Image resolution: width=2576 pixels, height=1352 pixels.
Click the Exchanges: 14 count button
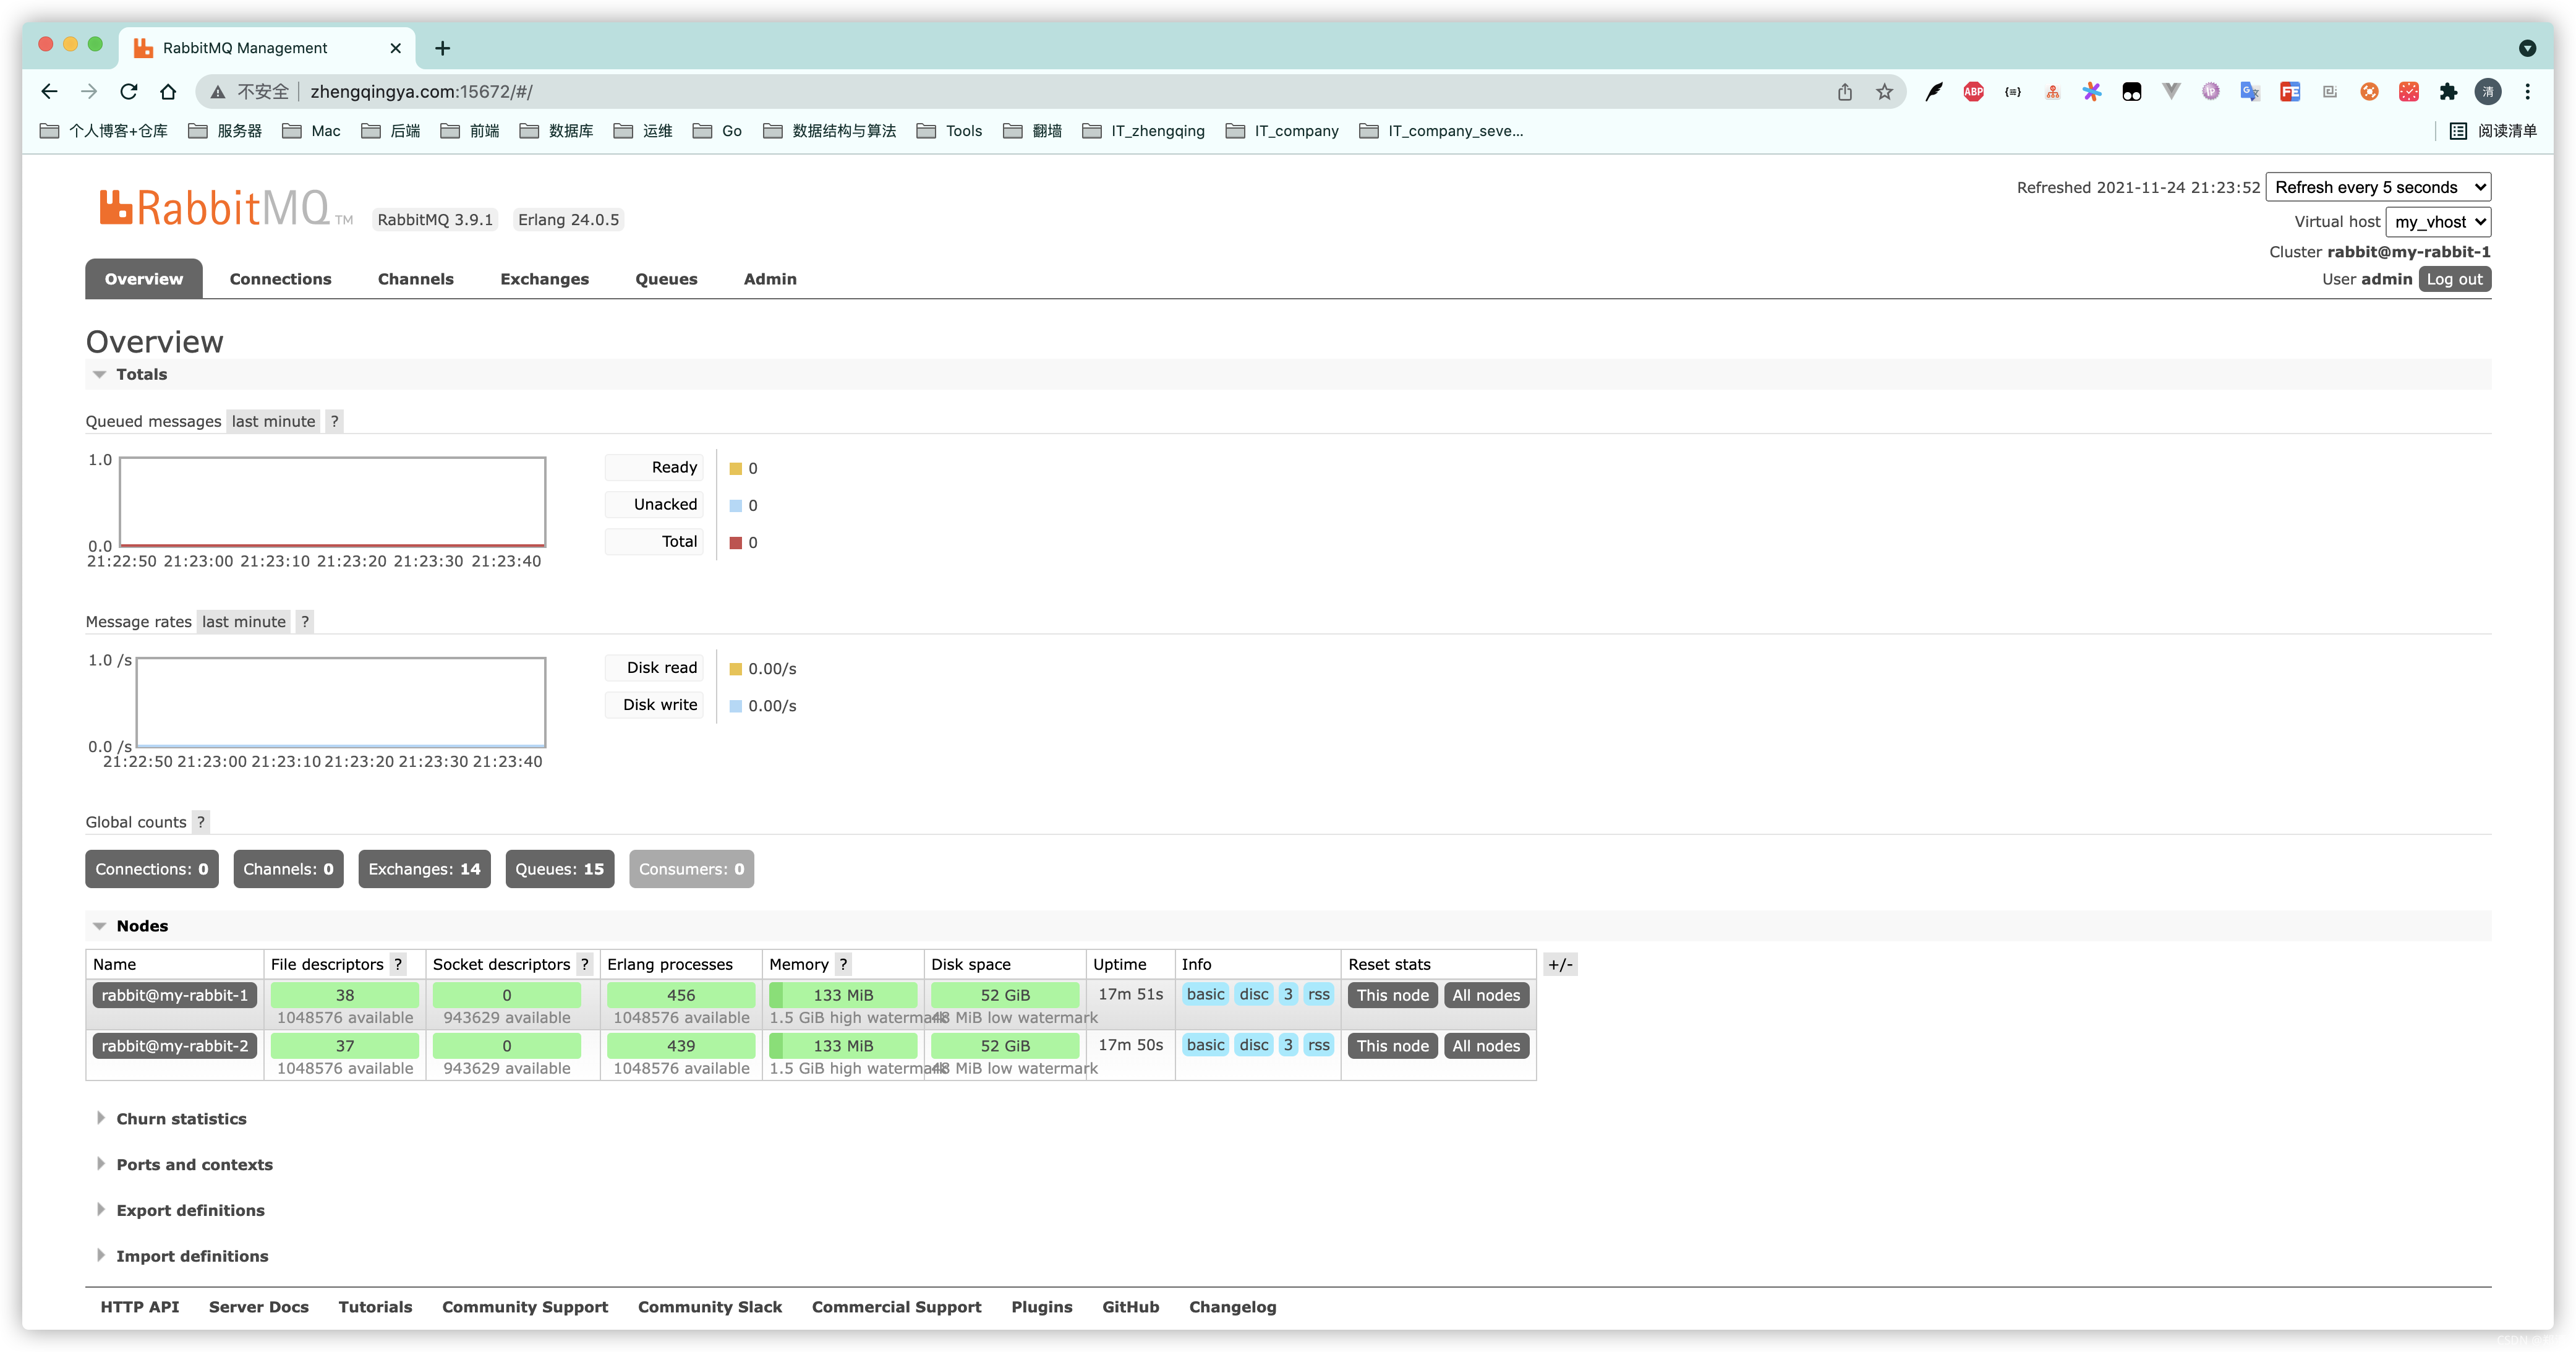pos(424,870)
